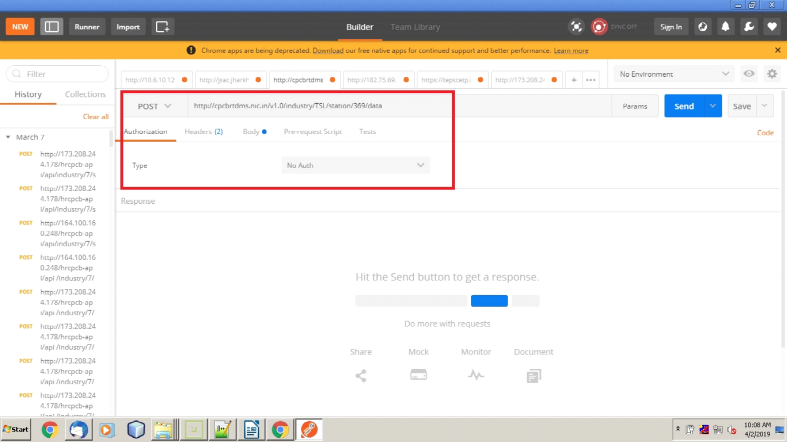The width and height of the screenshot is (787, 443).
Task: Click the Sign In button
Action: coord(671,27)
